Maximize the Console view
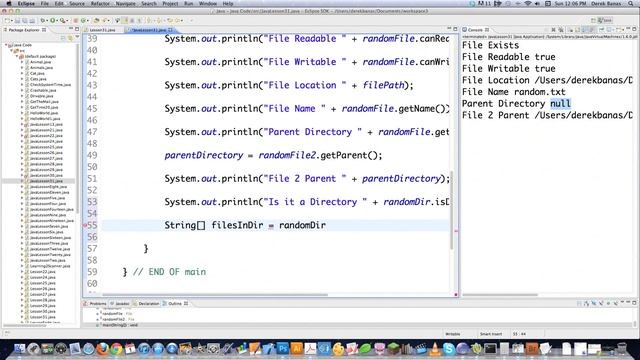The height and width of the screenshot is (360, 640). coord(634,29)
